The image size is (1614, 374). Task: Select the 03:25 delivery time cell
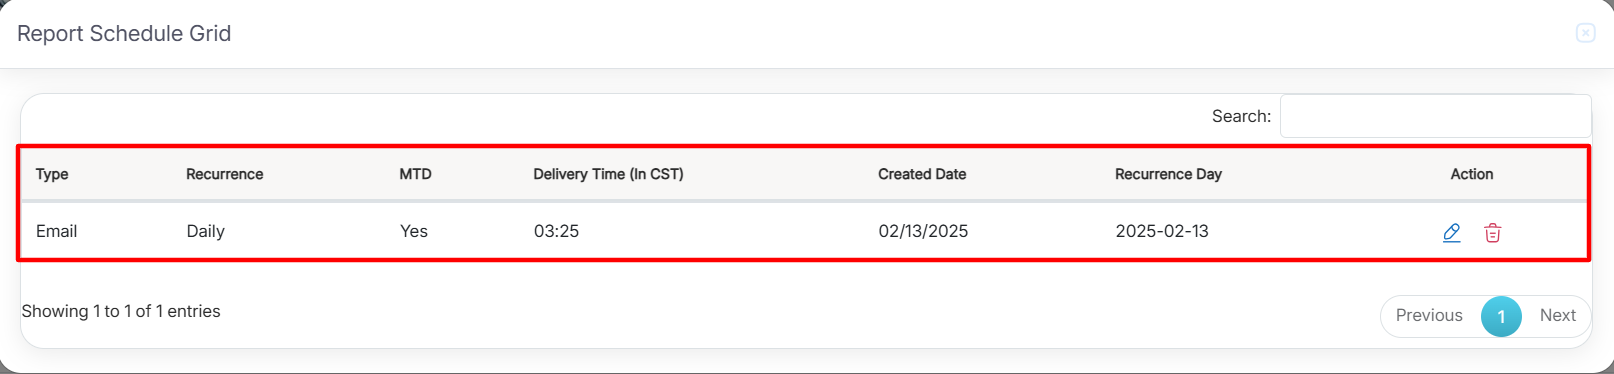click(557, 231)
